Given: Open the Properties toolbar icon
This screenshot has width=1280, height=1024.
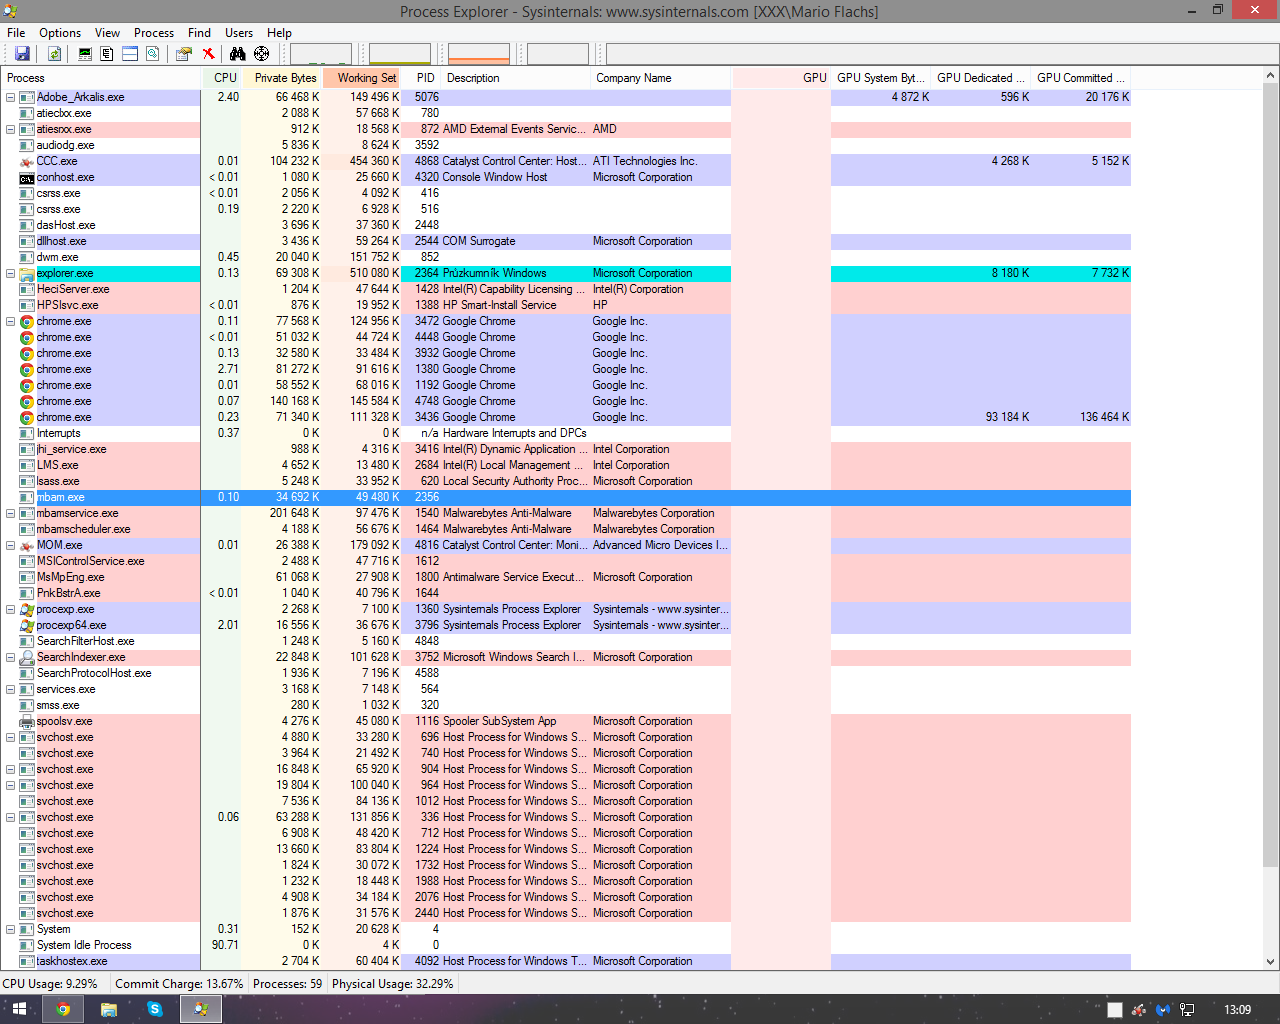Looking at the screenshot, I should [x=184, y=54].
